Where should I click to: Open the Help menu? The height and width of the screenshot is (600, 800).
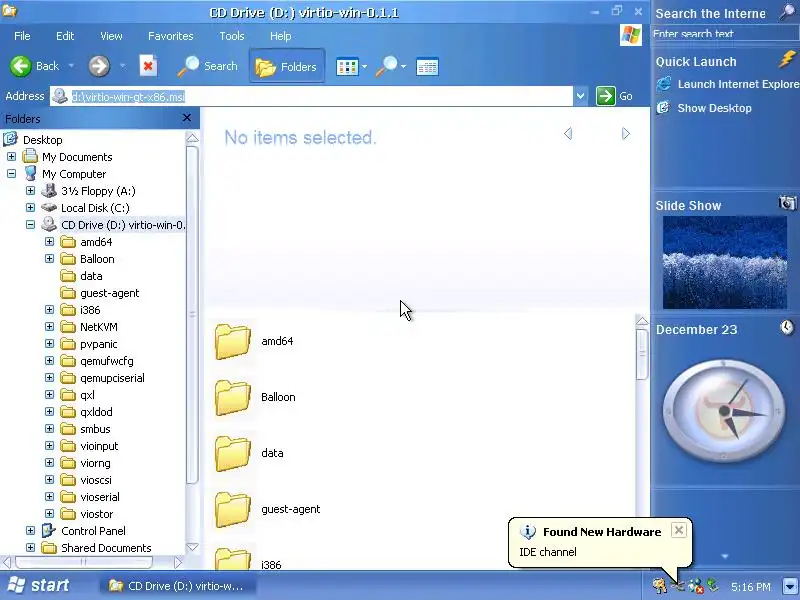(280, 36)
